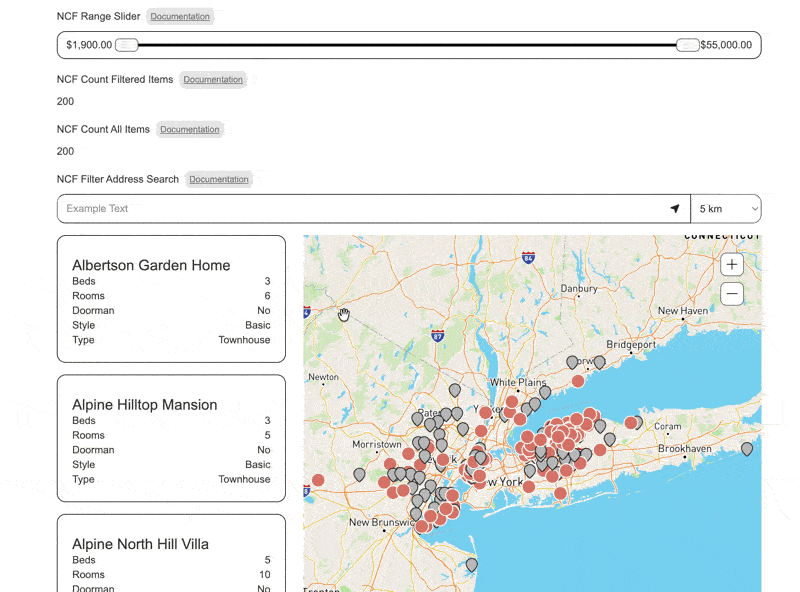Select the Albertson Garden Home card
The image size is (800, 592).
171,299
